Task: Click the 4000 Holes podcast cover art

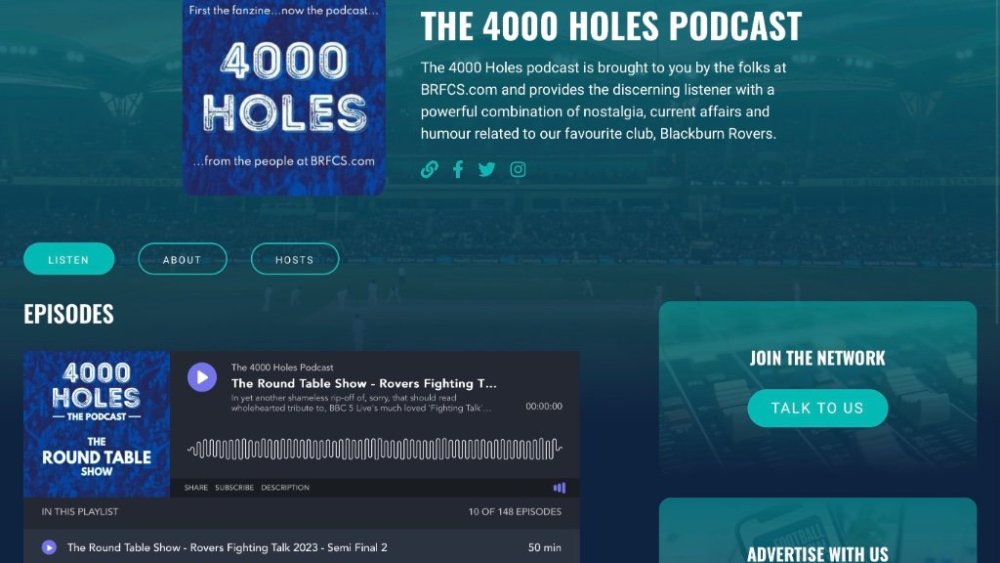Action: [x=284, y=97]
